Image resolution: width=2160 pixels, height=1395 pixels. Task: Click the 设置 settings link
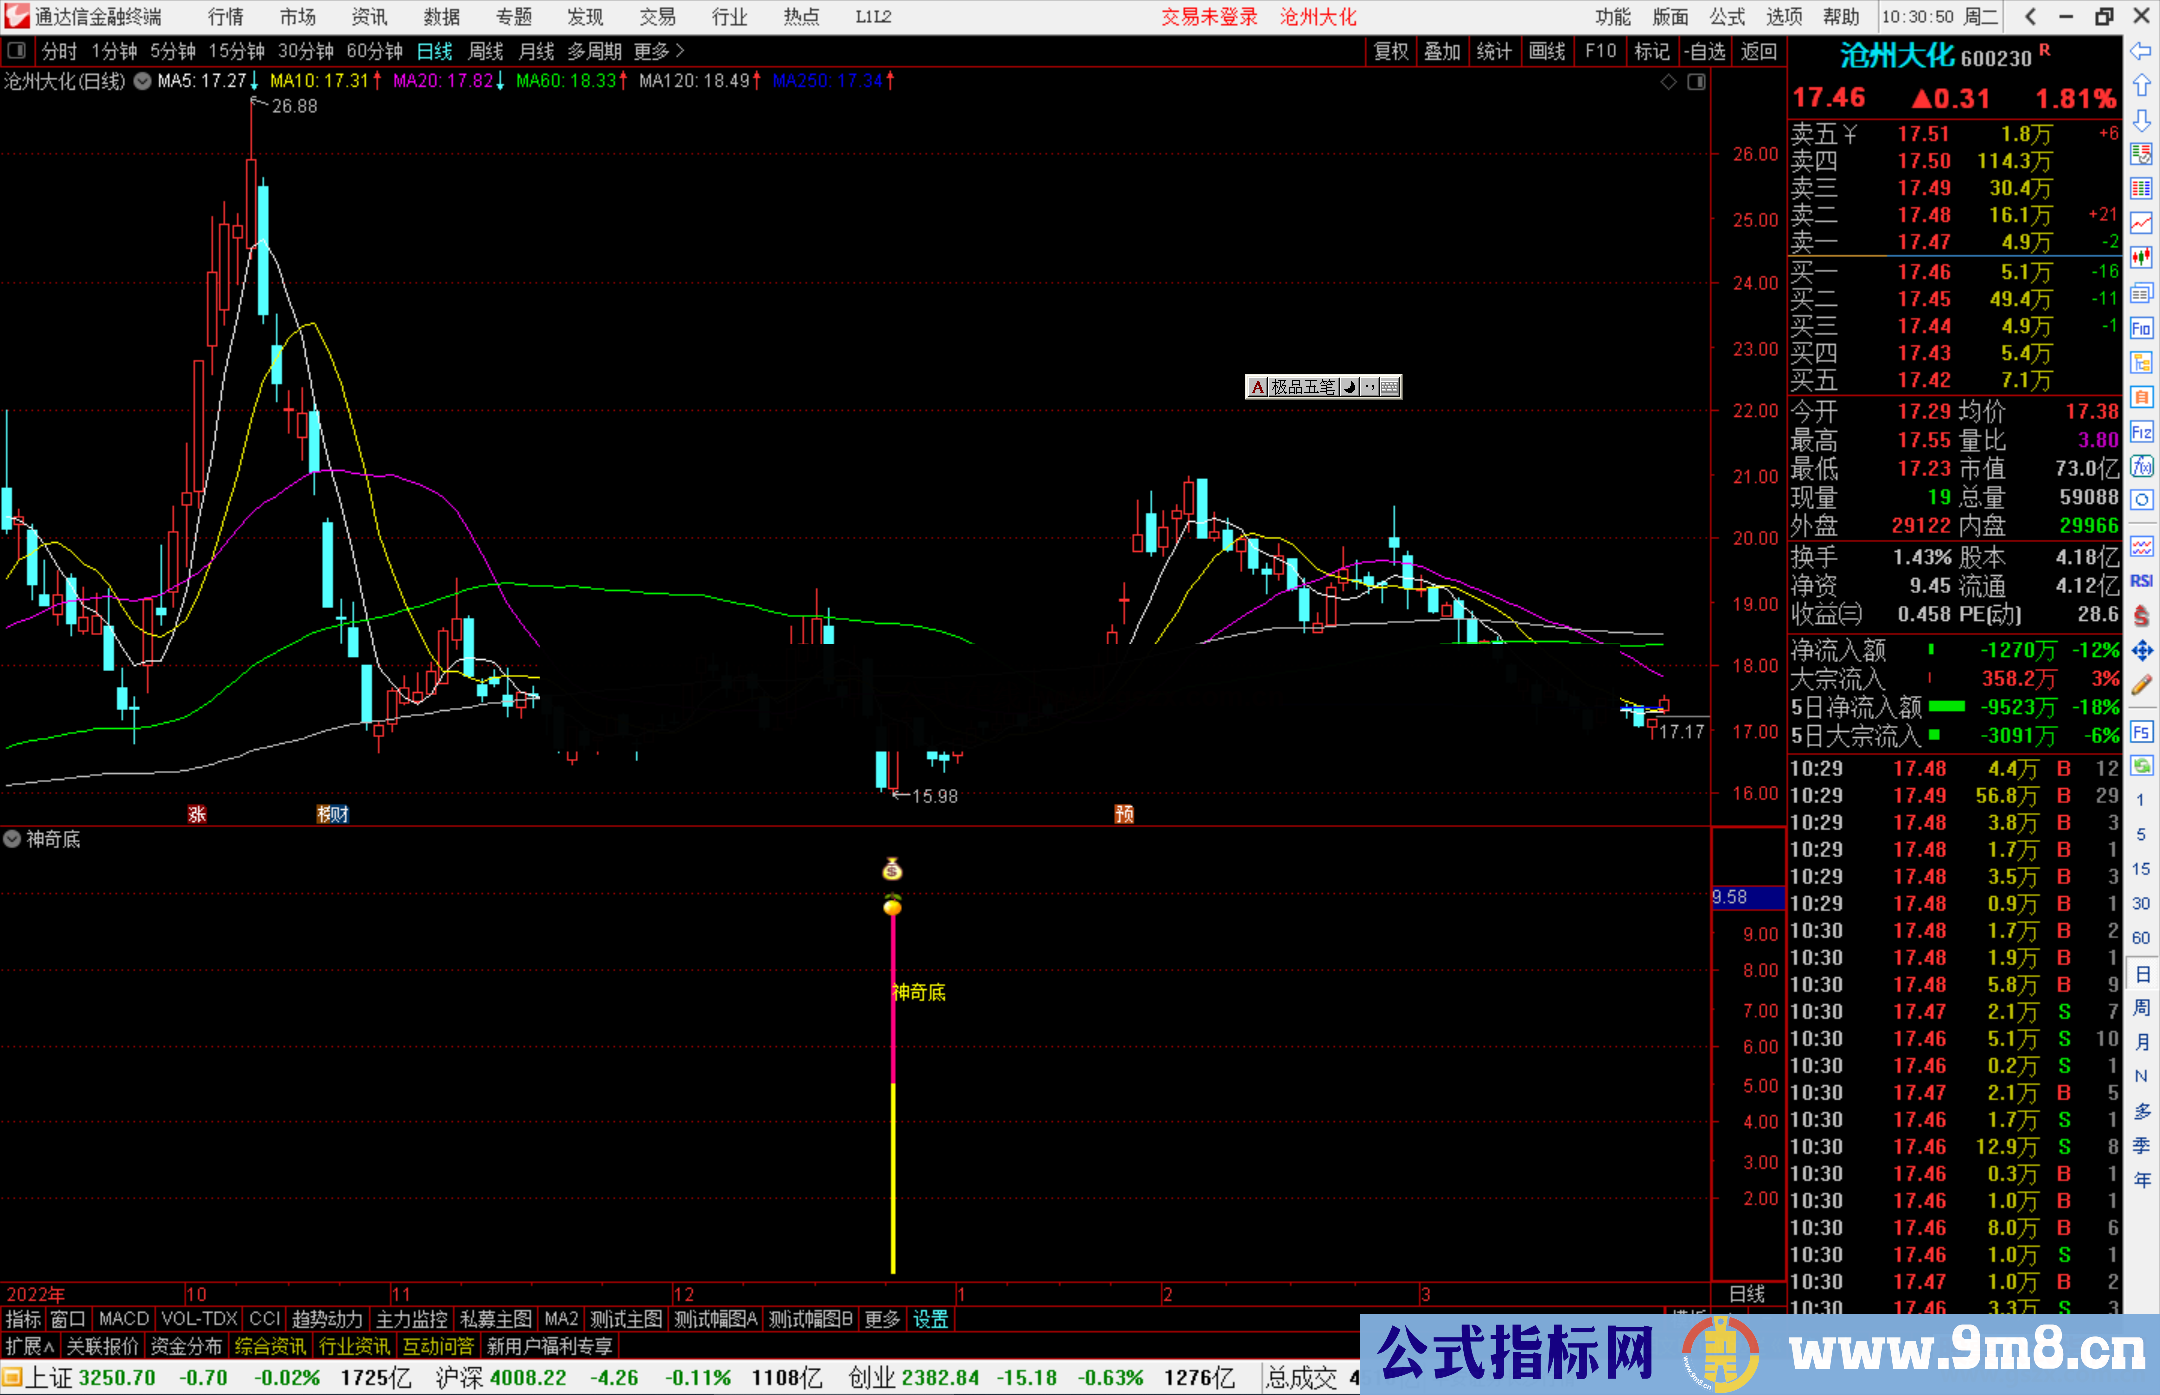930,1320
